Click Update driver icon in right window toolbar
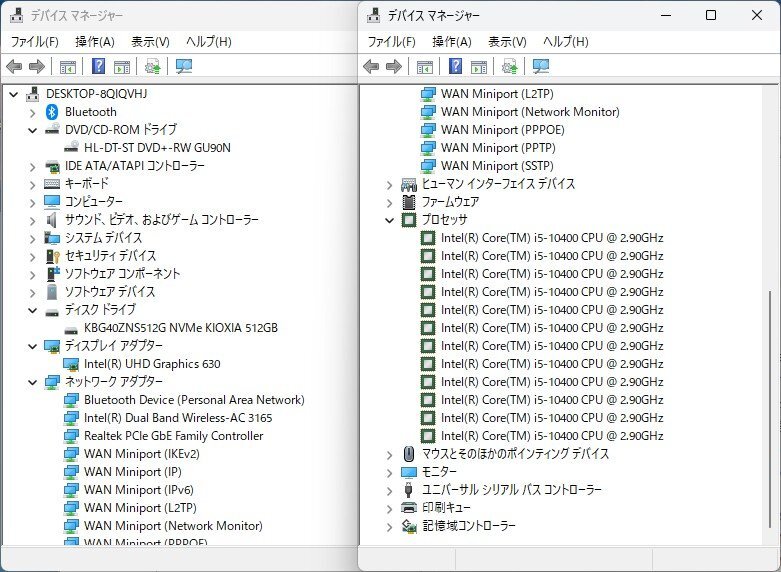 coord(509,66)
